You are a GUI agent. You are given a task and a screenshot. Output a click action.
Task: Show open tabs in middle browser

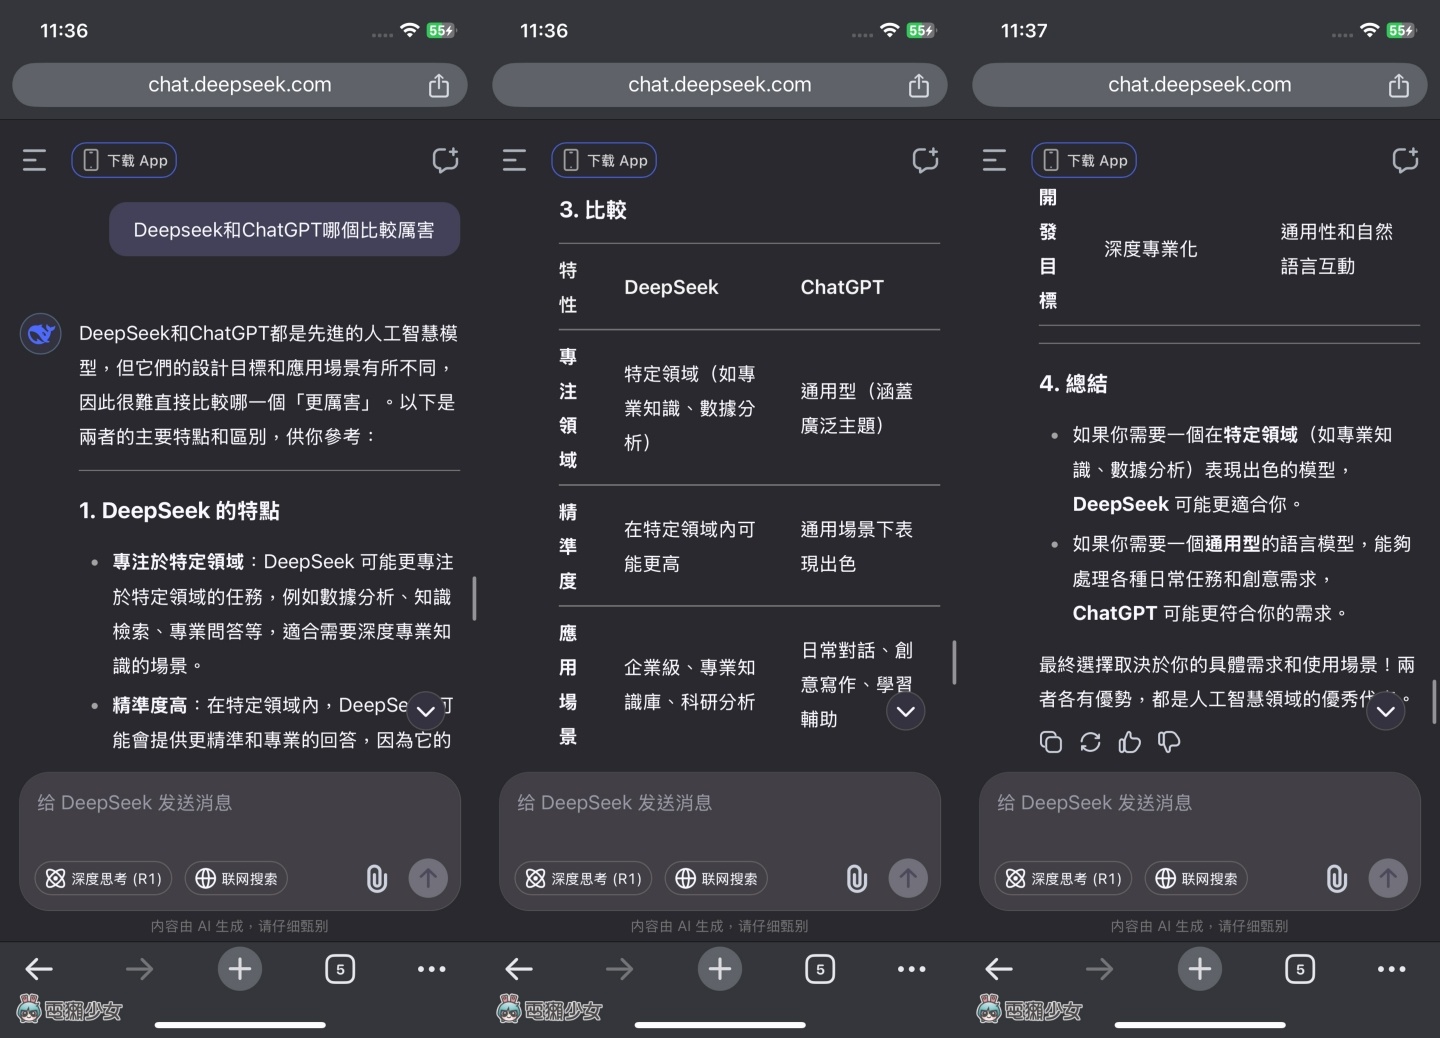click(820, 969)
